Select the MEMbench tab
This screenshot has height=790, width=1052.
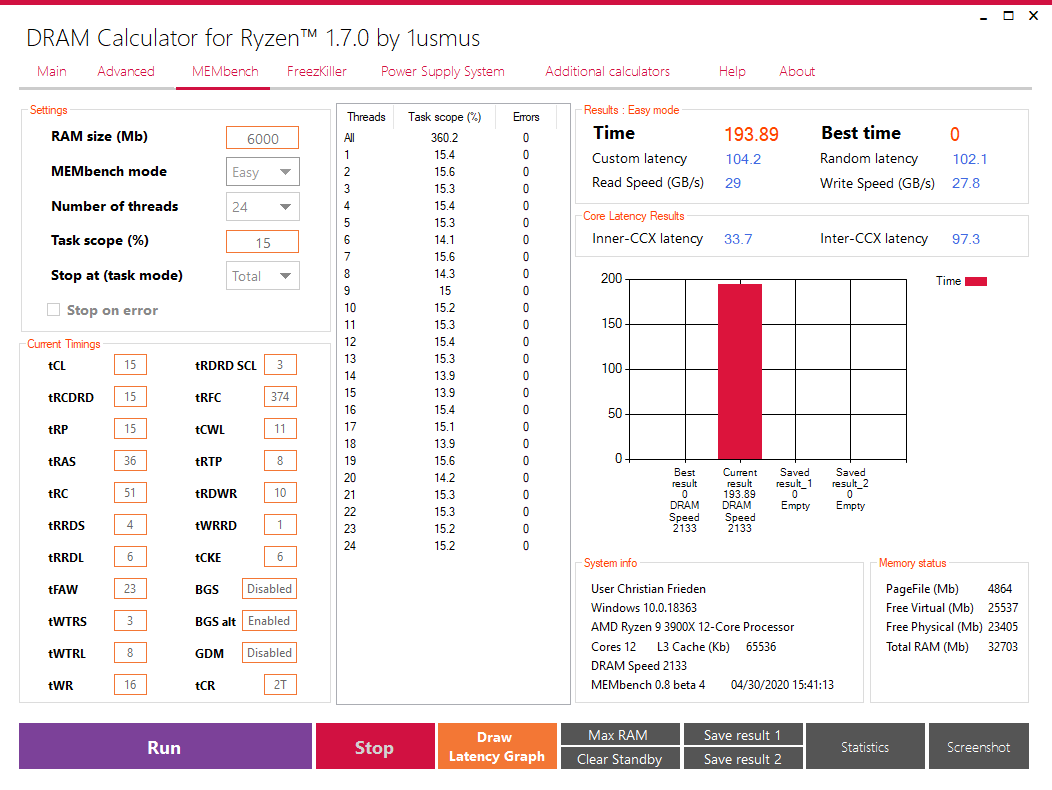[225, 71]
